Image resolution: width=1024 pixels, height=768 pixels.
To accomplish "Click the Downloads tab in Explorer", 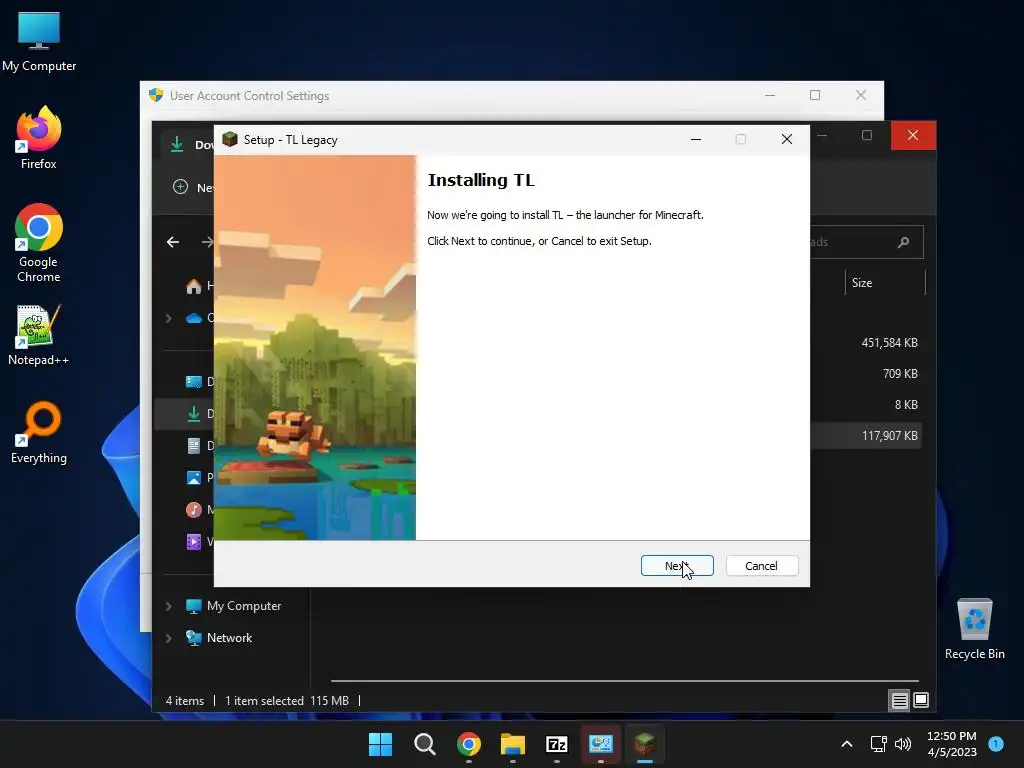I will pyautogui.click(x=188, y=144).
